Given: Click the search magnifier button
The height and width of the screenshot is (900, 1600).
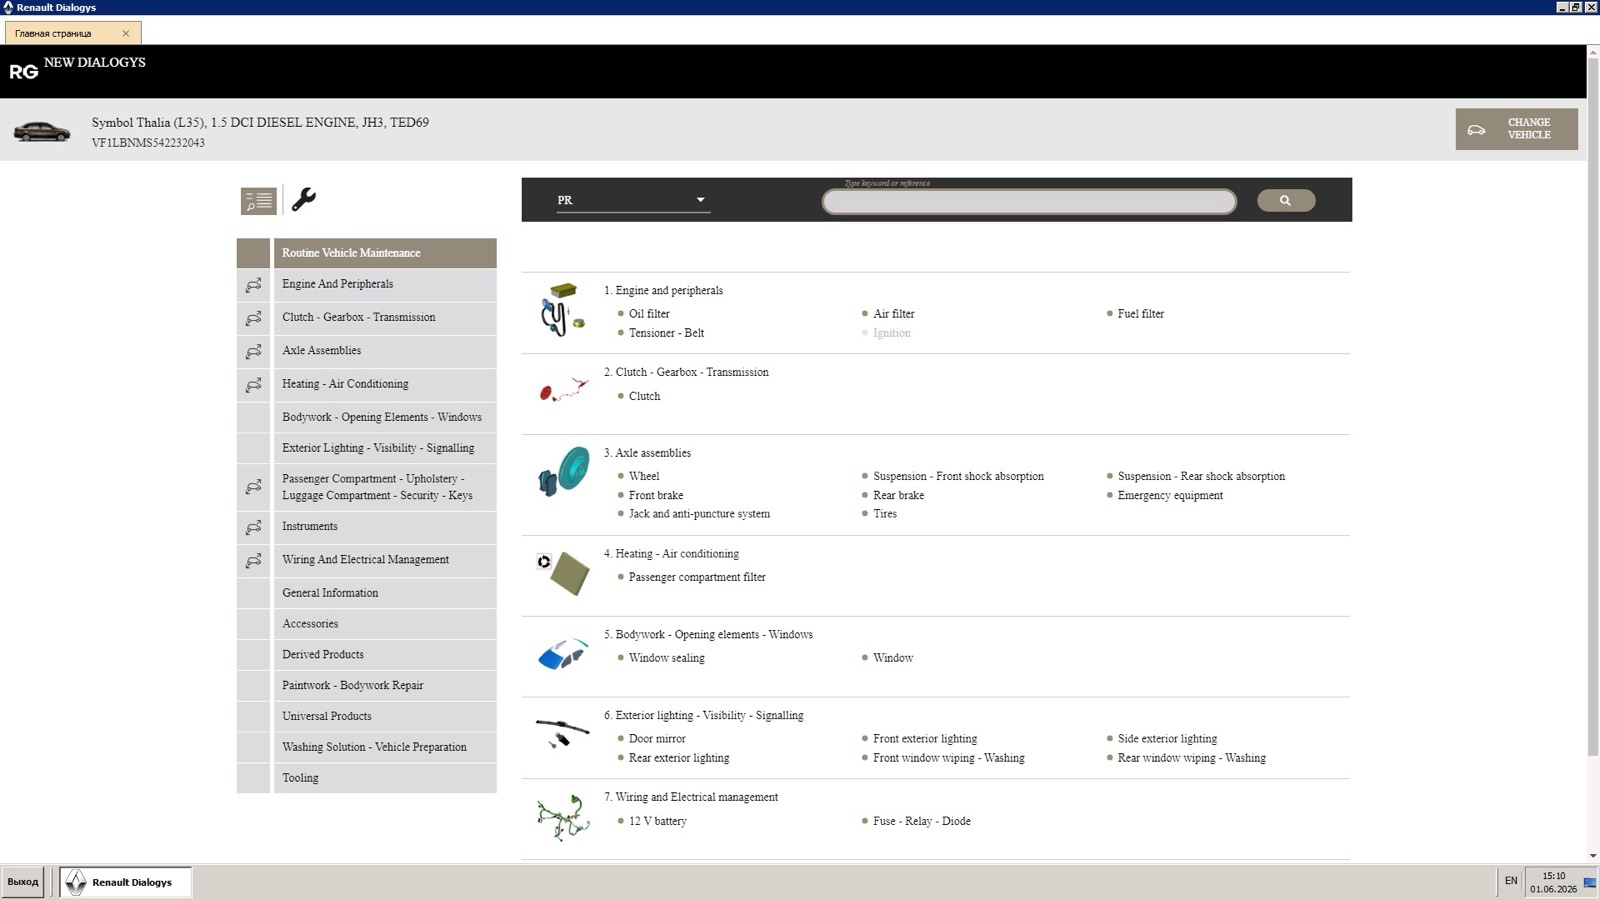Looking at the screenshot, I should tap(1285, 200).
